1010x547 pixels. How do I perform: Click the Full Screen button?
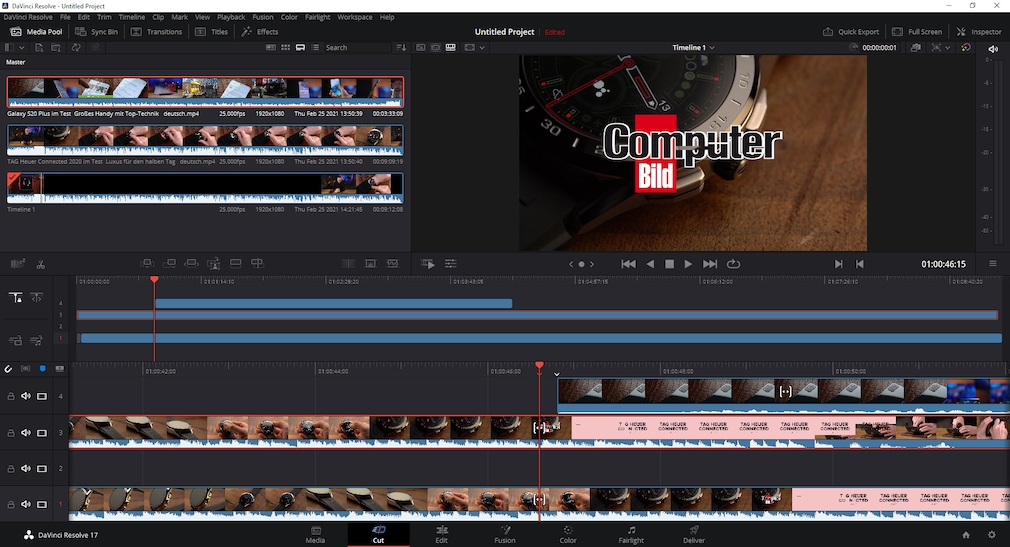pyautogui.click(x=918, y=32)
